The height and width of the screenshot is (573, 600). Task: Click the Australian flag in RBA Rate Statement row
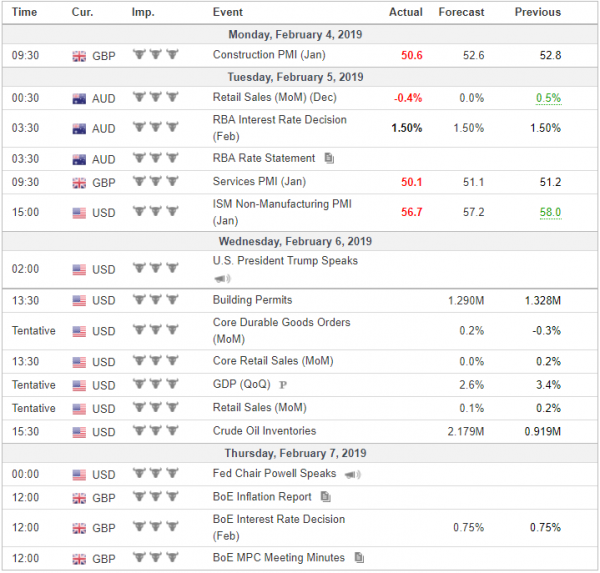(79, 160)
